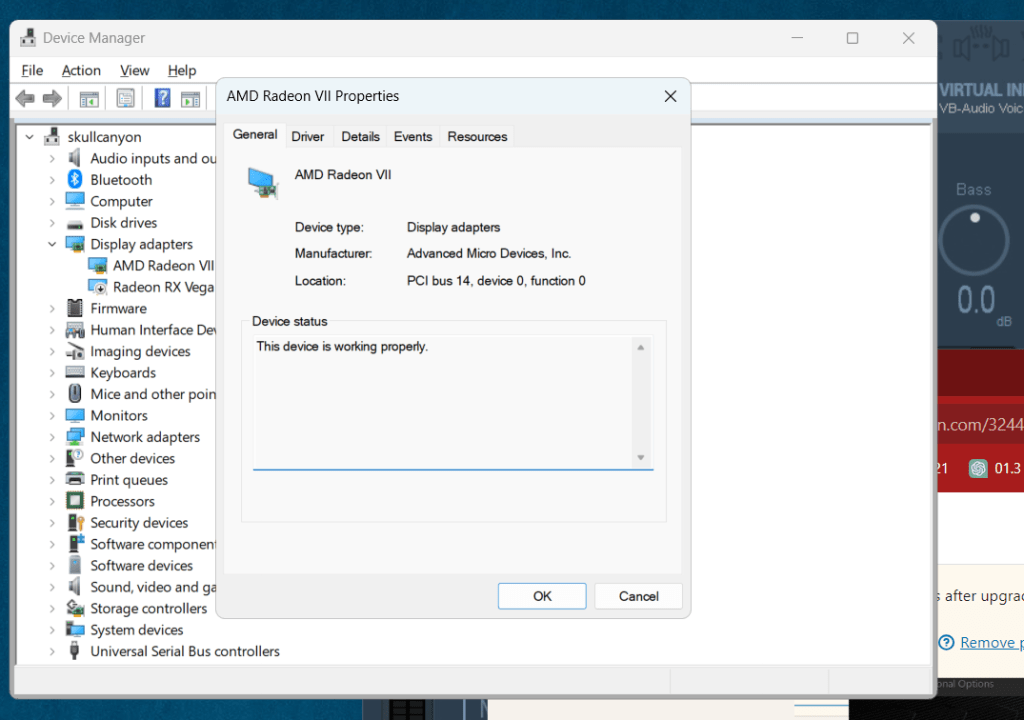Expand the Processors node chevron

pyautogui.click(x=52, y=501)
